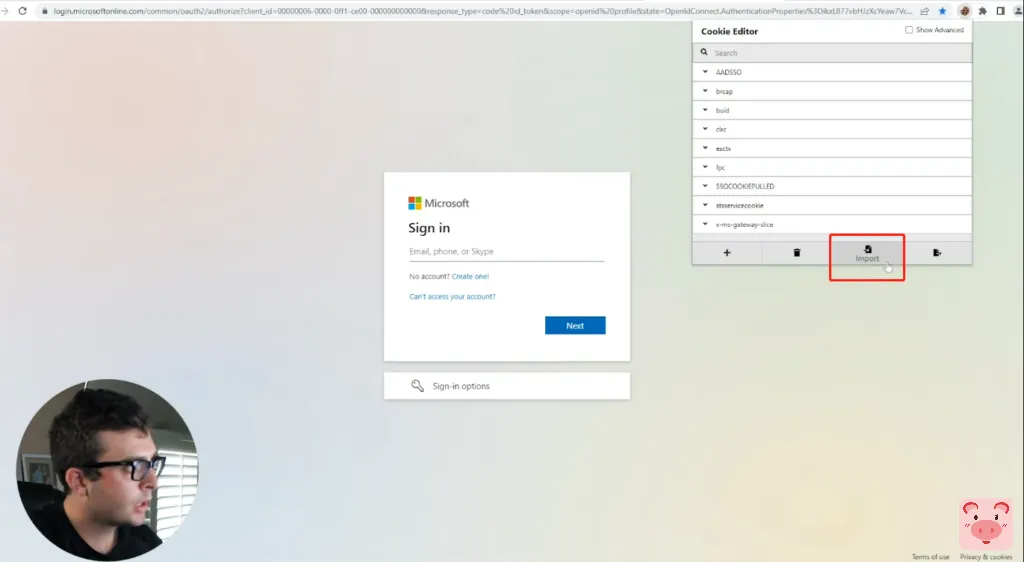1024x562 pixels.
Task: Click the Next button on sign-in
Action: pyautogui.click(x=575, y=325)
